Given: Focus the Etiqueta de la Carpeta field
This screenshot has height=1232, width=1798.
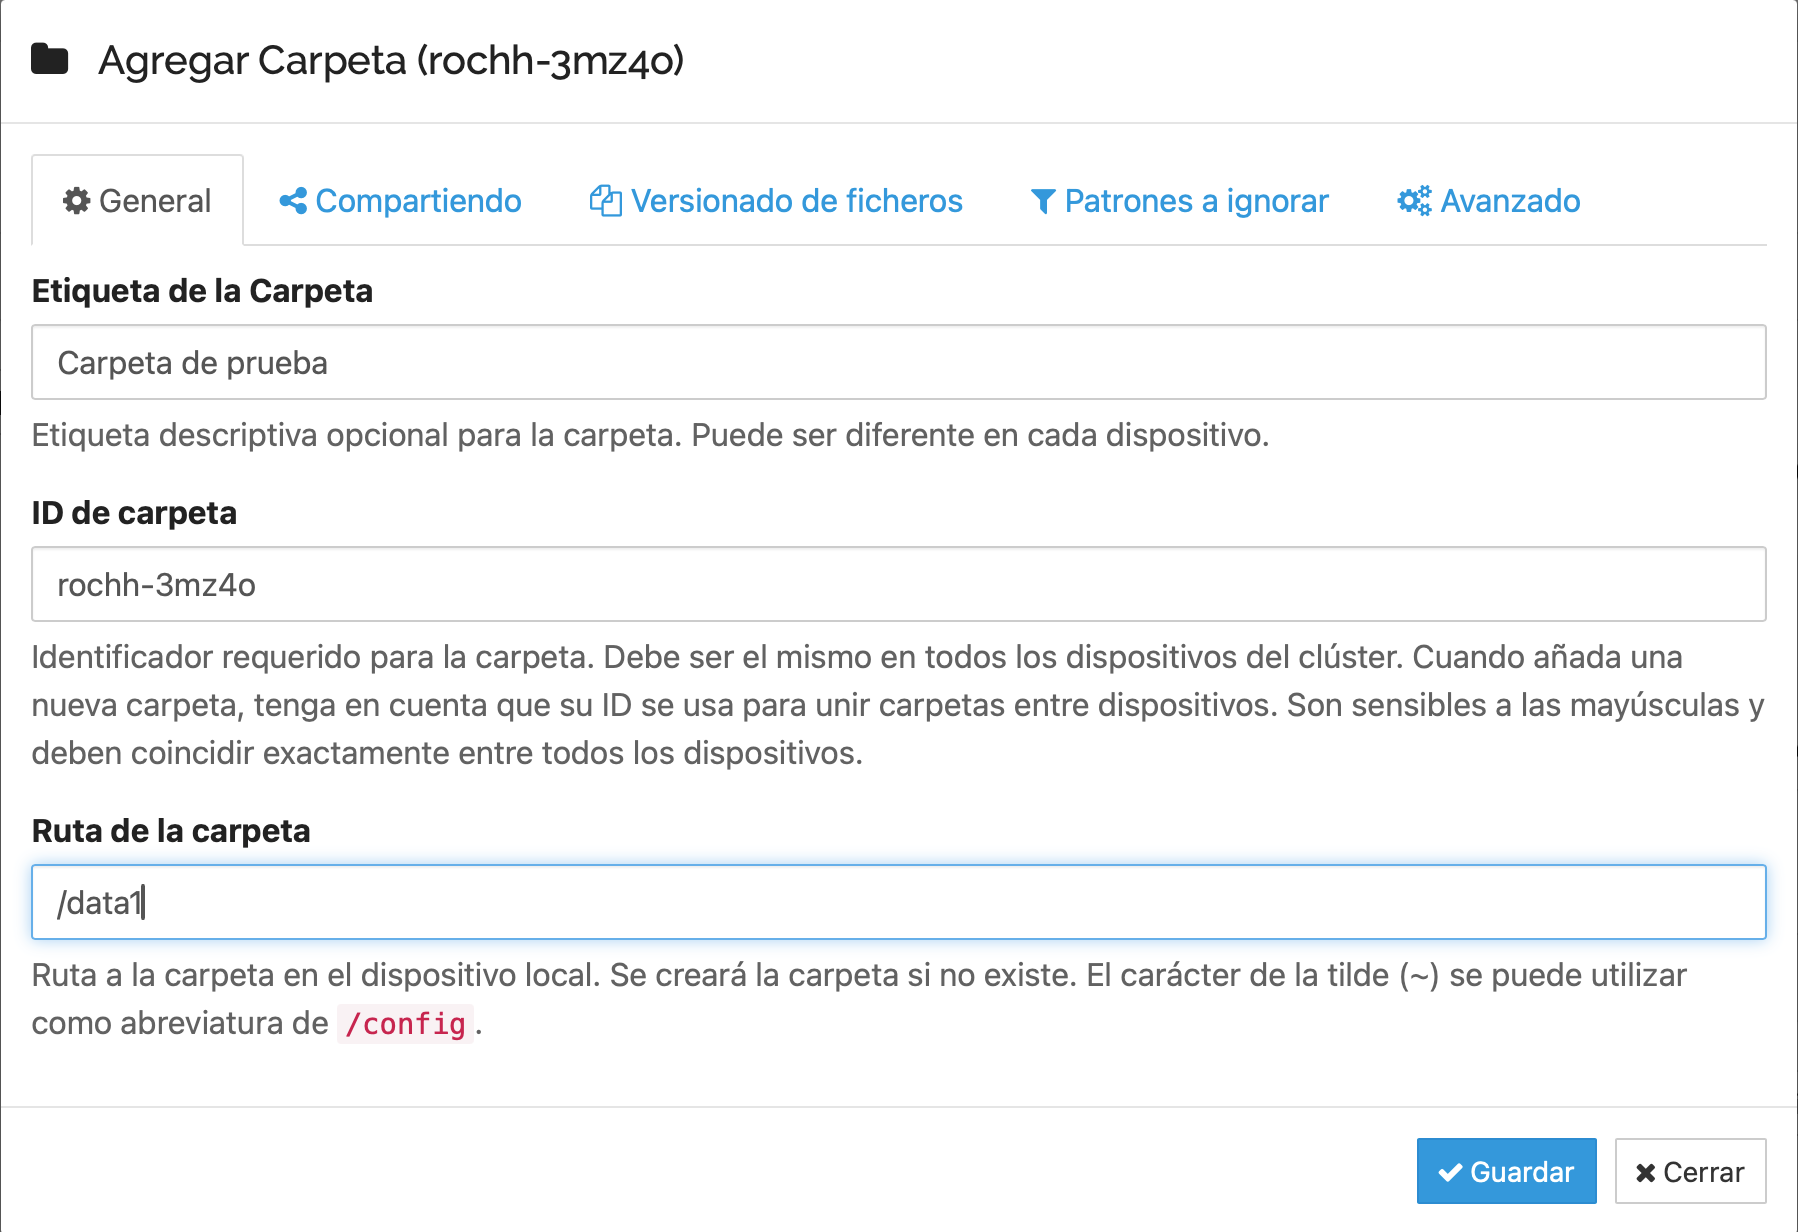Looking at the screenshot, I should 899,362.
